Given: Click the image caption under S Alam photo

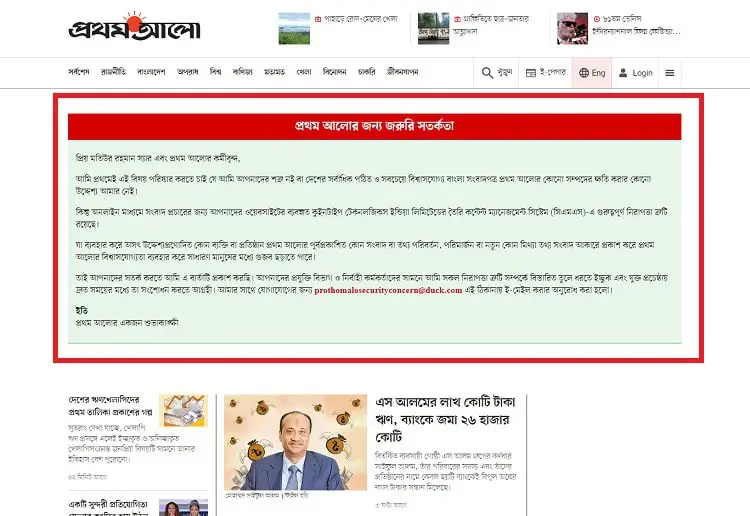Looking at the screenshot, I should (x=267, y=495).
